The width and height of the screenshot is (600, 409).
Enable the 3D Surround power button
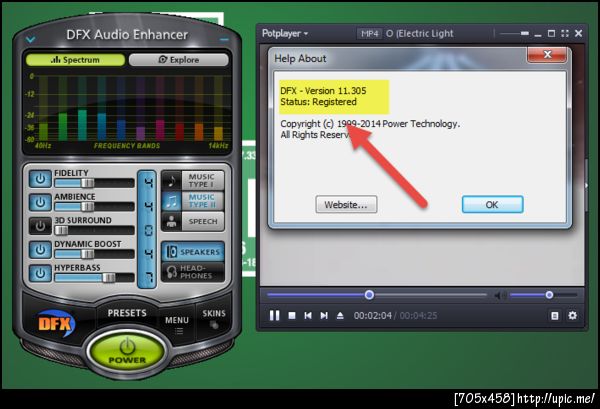40,226
